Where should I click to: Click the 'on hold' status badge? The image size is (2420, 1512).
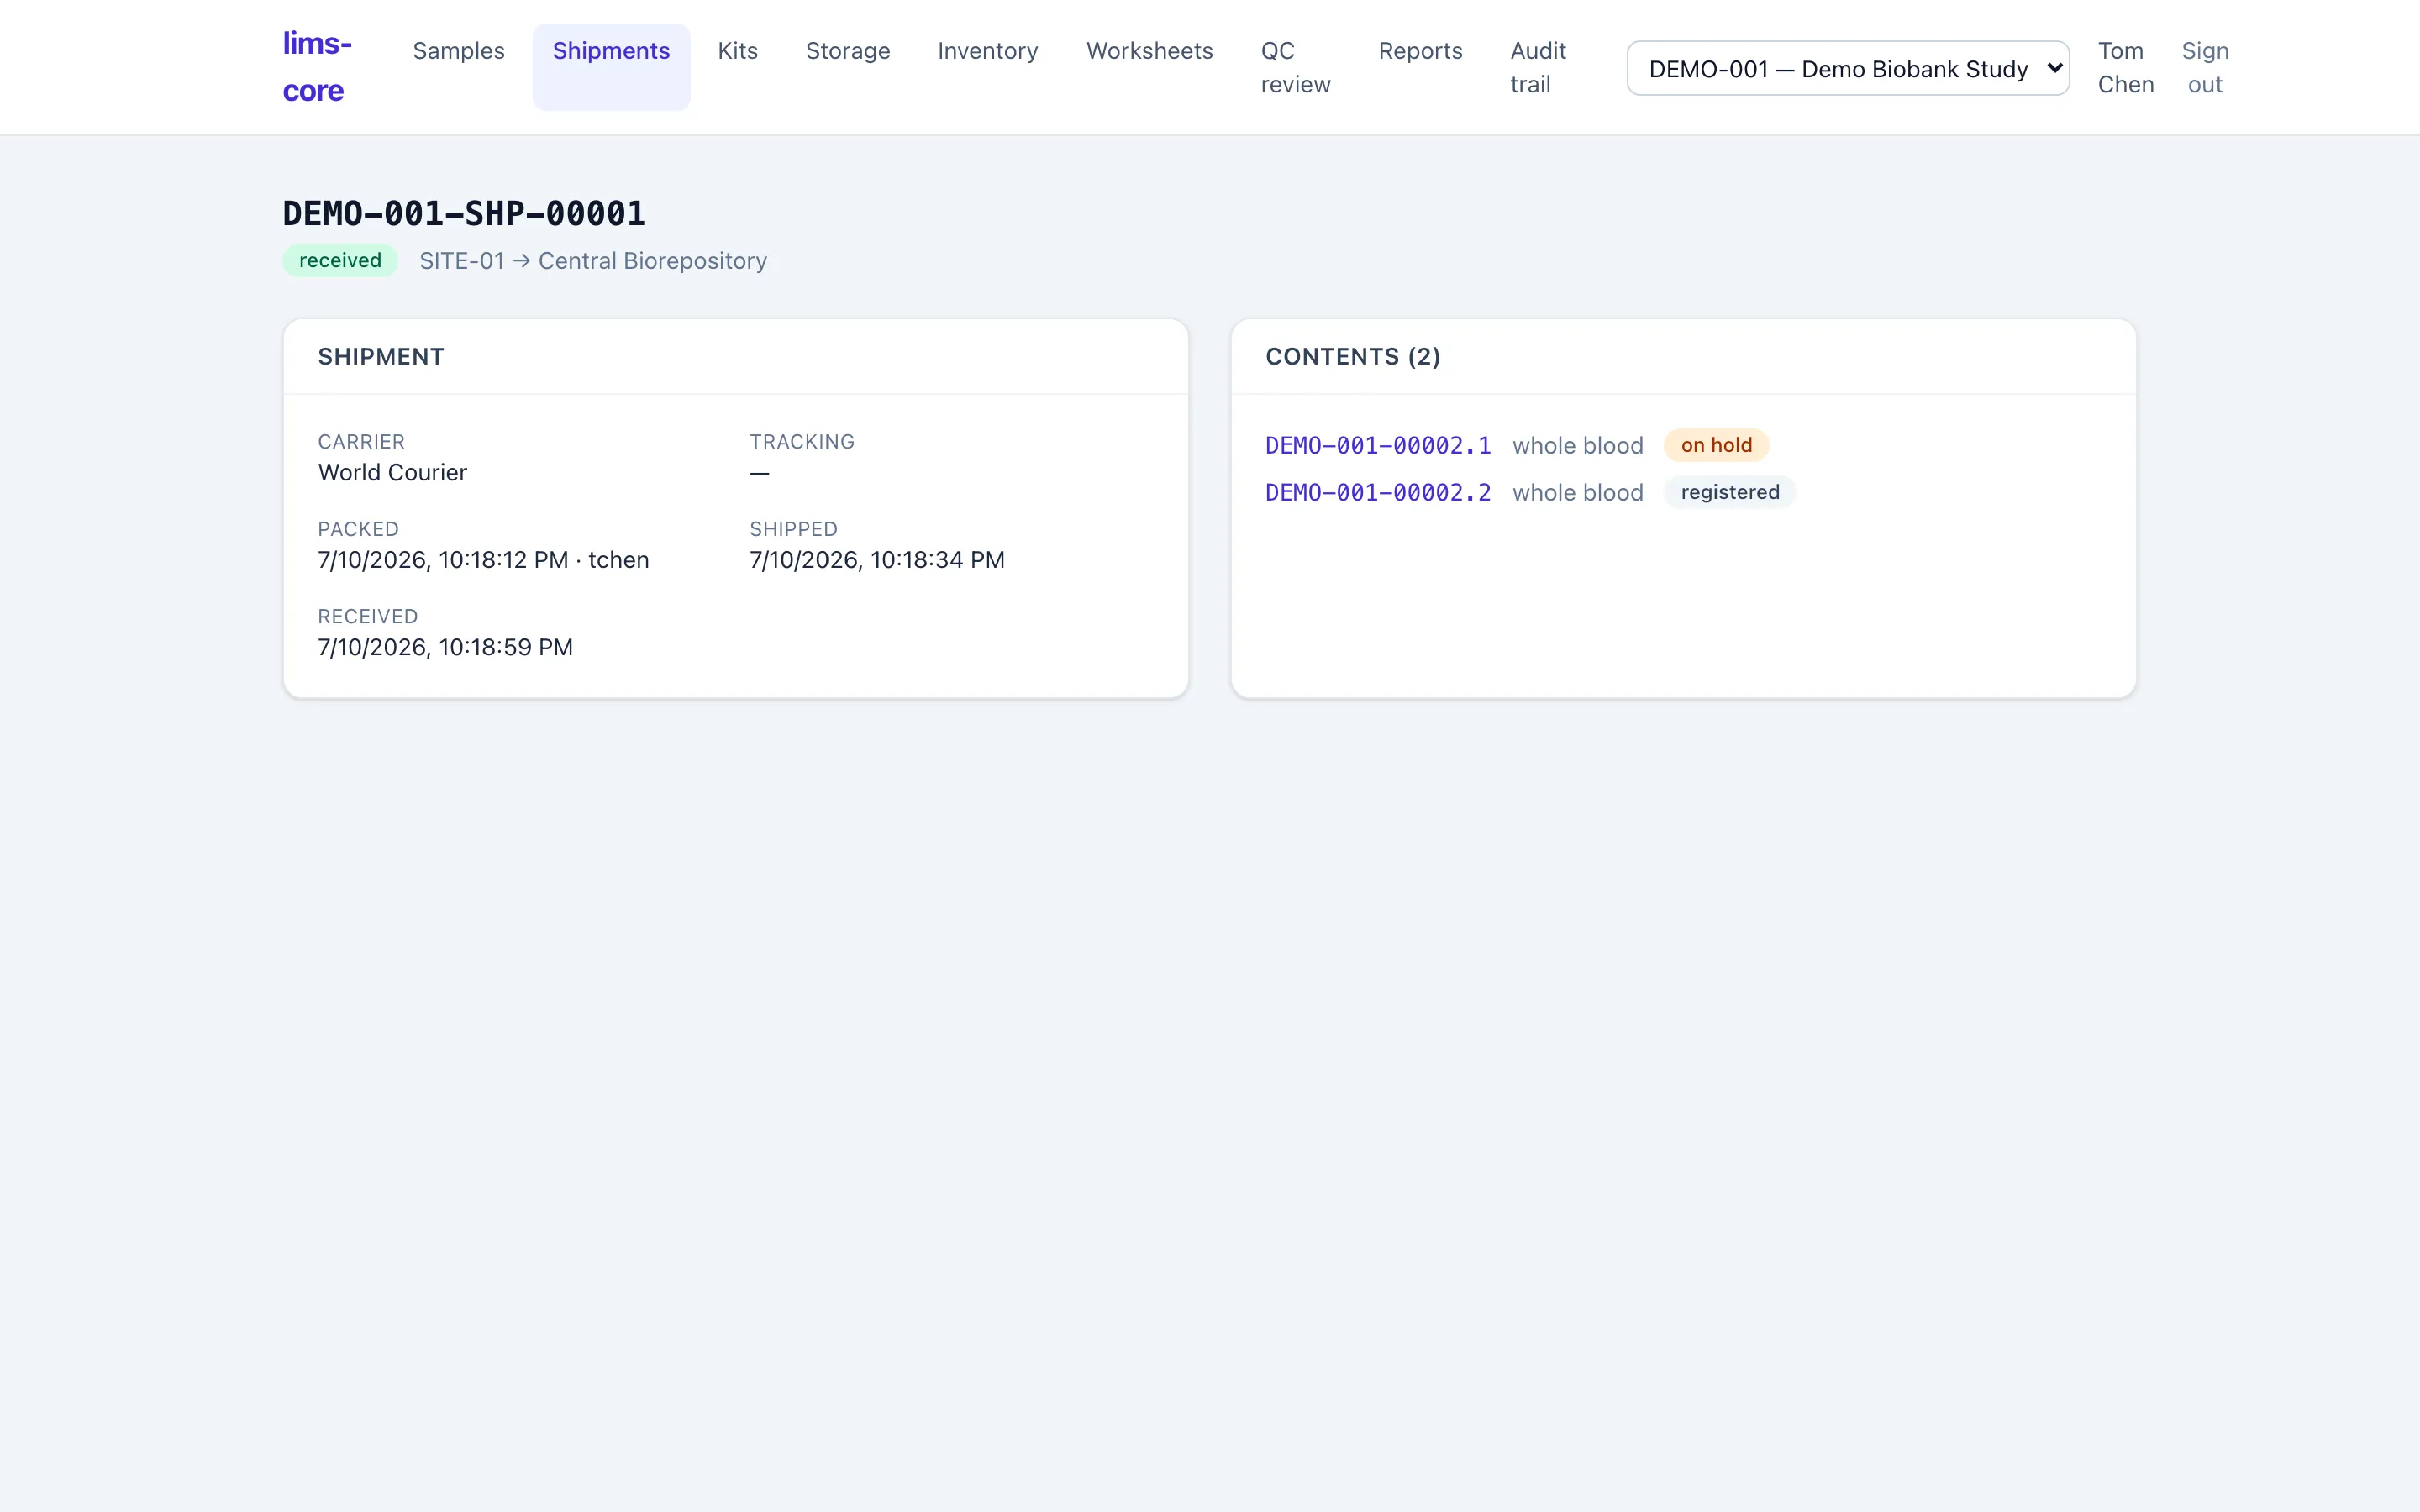point(1716,445)
